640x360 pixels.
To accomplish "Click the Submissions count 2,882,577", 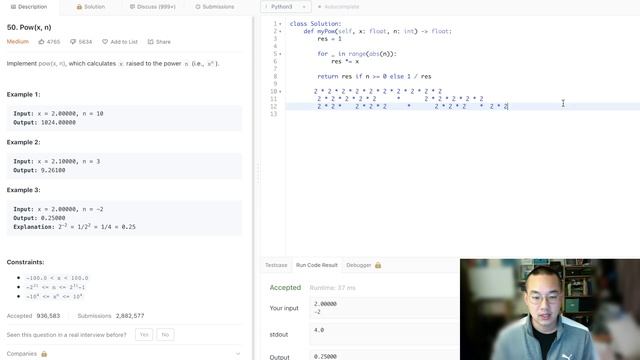I will click(130, 316).
